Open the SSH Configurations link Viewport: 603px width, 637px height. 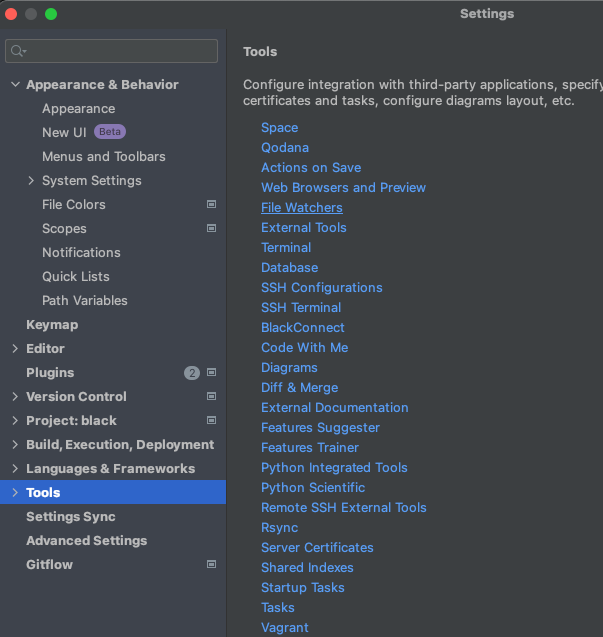(321, 287)
